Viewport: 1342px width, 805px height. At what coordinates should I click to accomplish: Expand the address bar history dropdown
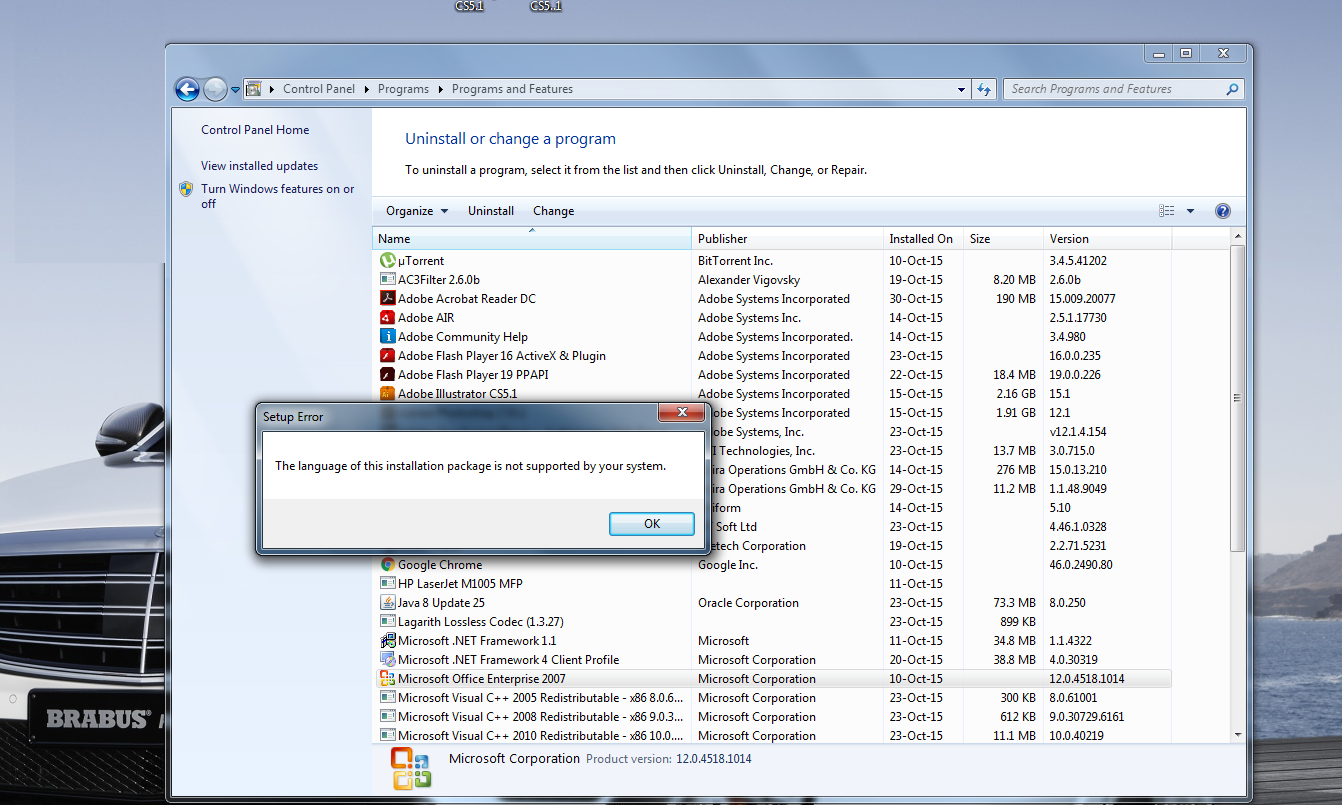961,89
